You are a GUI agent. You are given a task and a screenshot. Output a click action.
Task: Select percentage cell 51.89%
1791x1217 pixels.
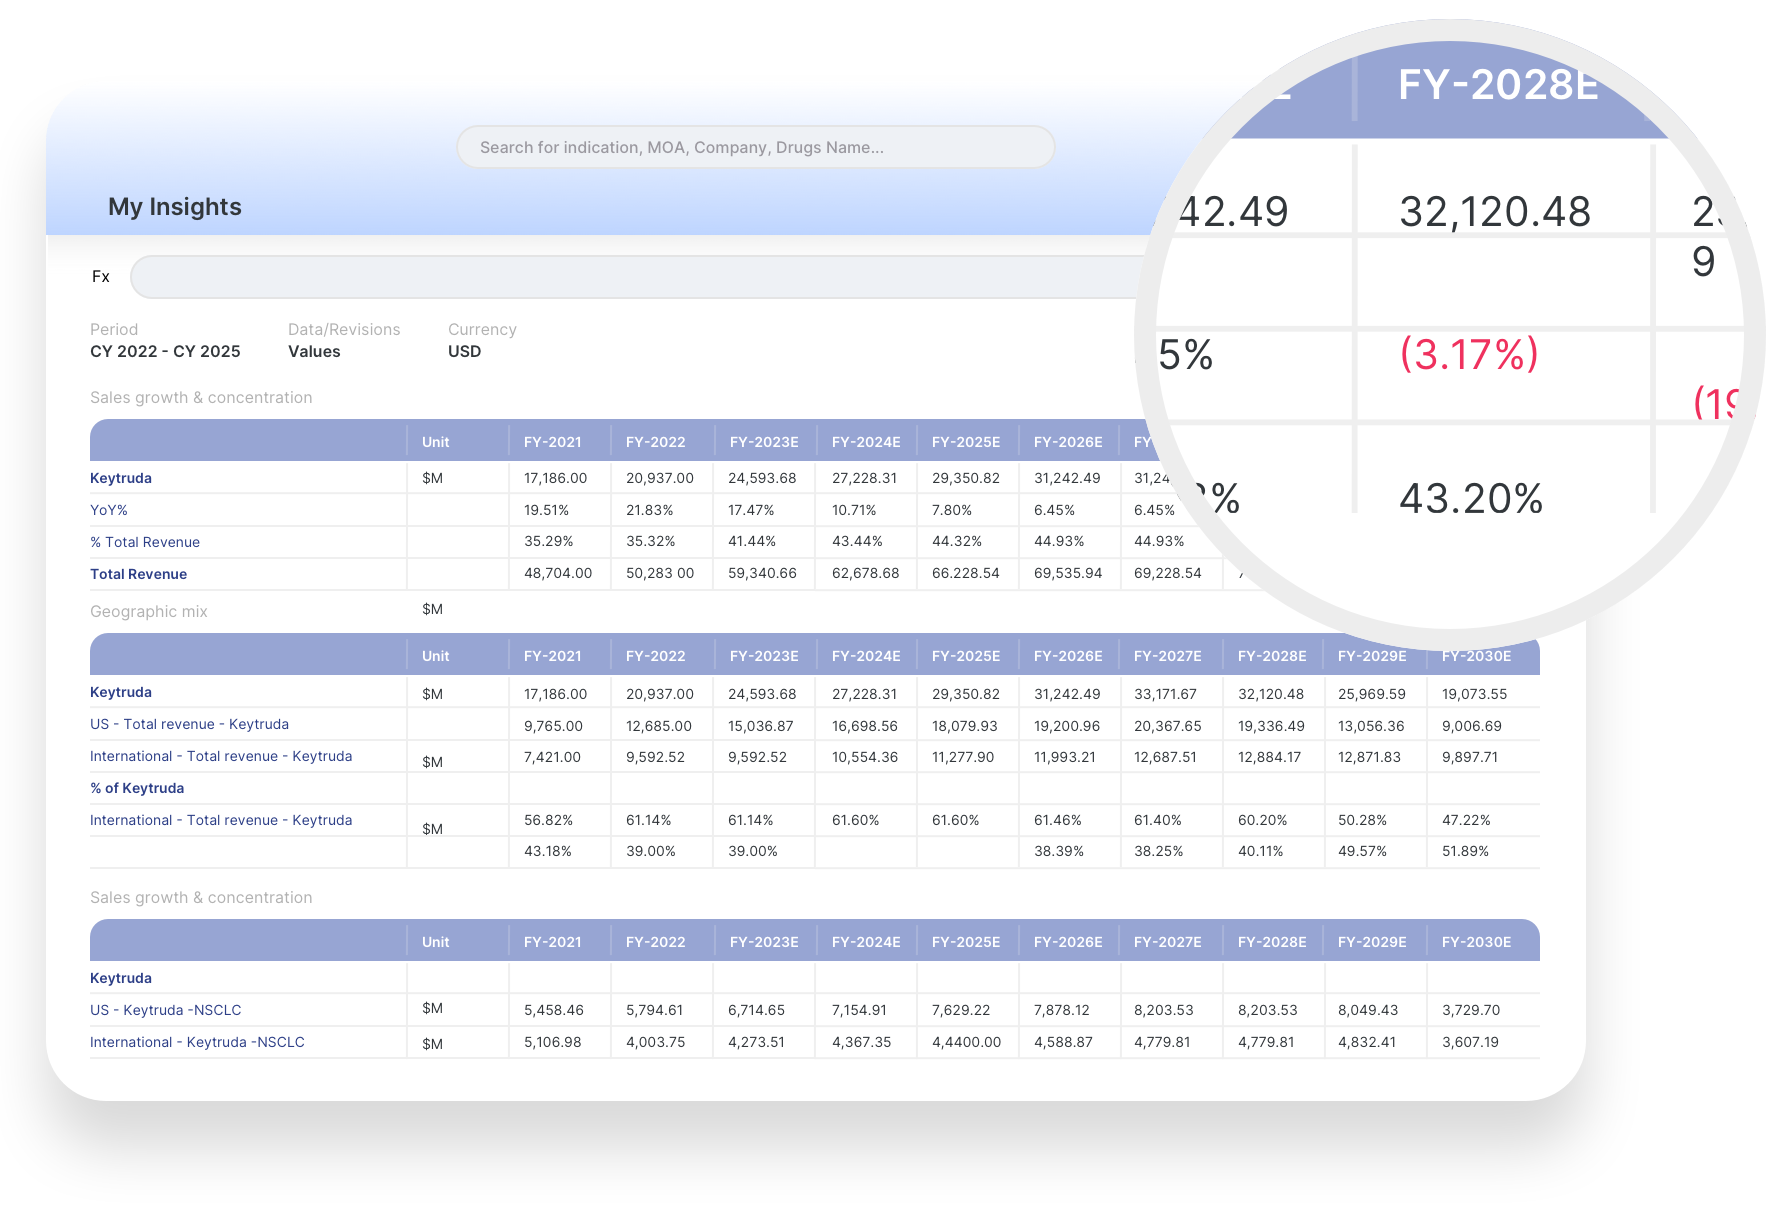click(x=1465, y=851)
